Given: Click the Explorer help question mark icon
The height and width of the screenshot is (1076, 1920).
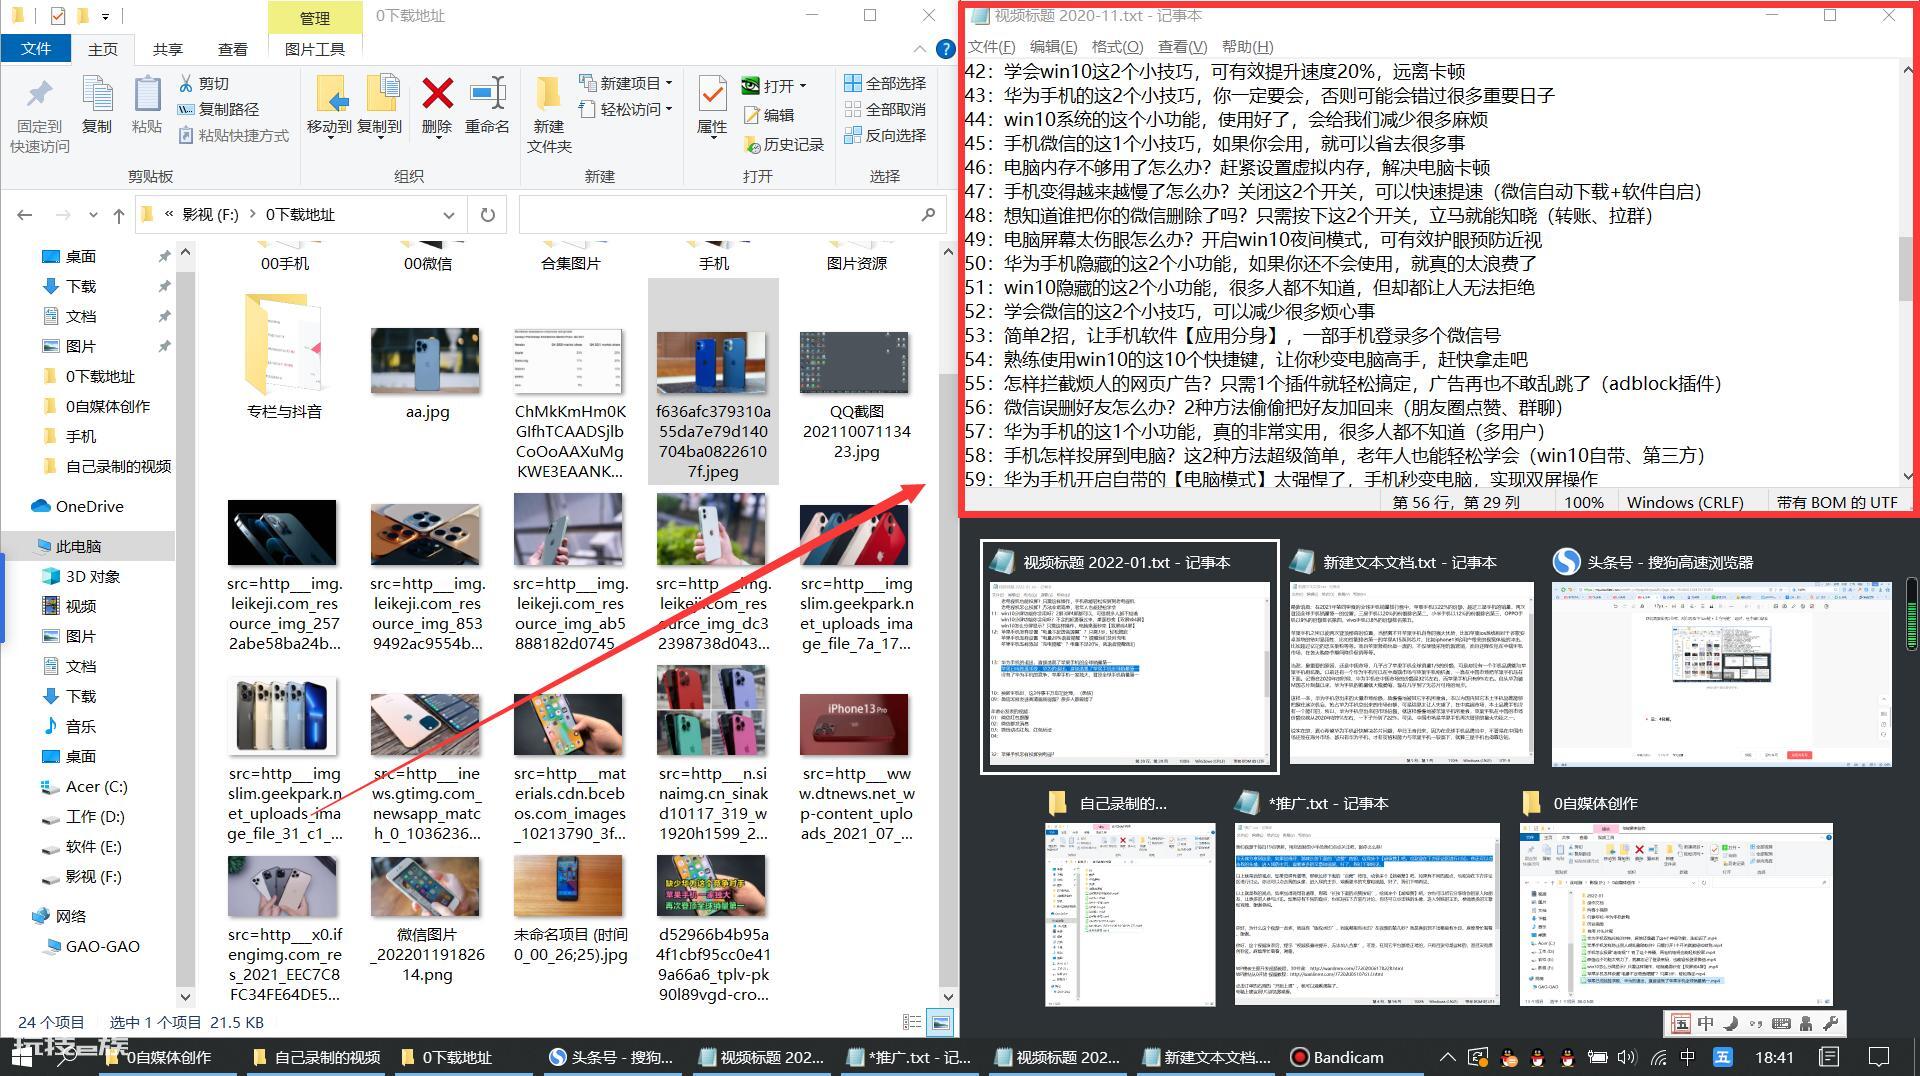Looking at the screenshot, I should click(945, 49).
